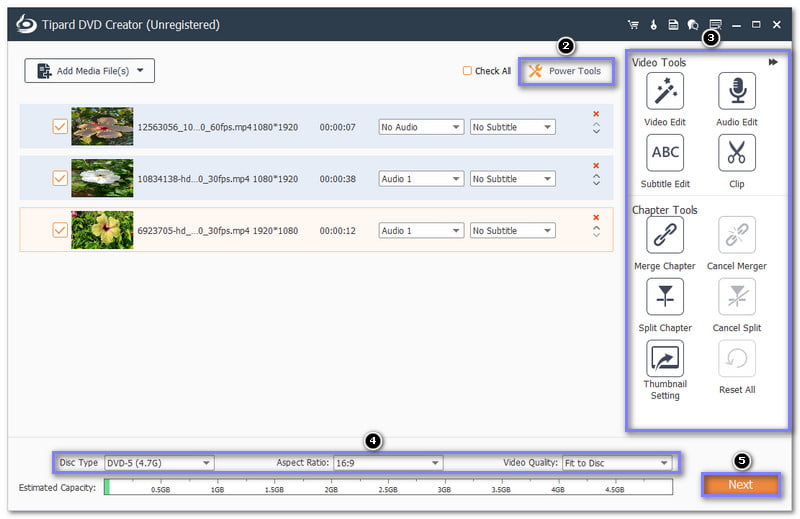The image size is (800, 519).
Task: Open subtitle dropdown for 10834138 video
Action: [512, 179]
